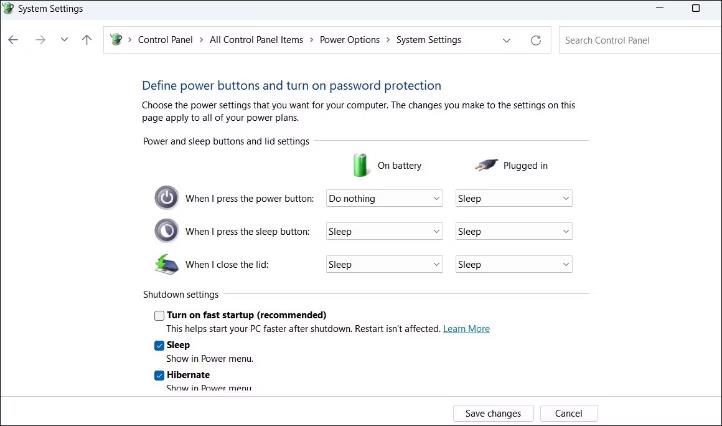Screen dimensions: 722x426
Task: Click the power button icon
Action: pos(166,198)
